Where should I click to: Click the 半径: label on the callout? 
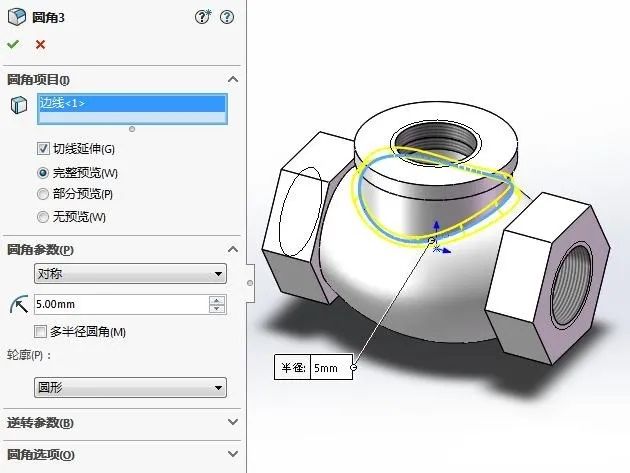293,367
